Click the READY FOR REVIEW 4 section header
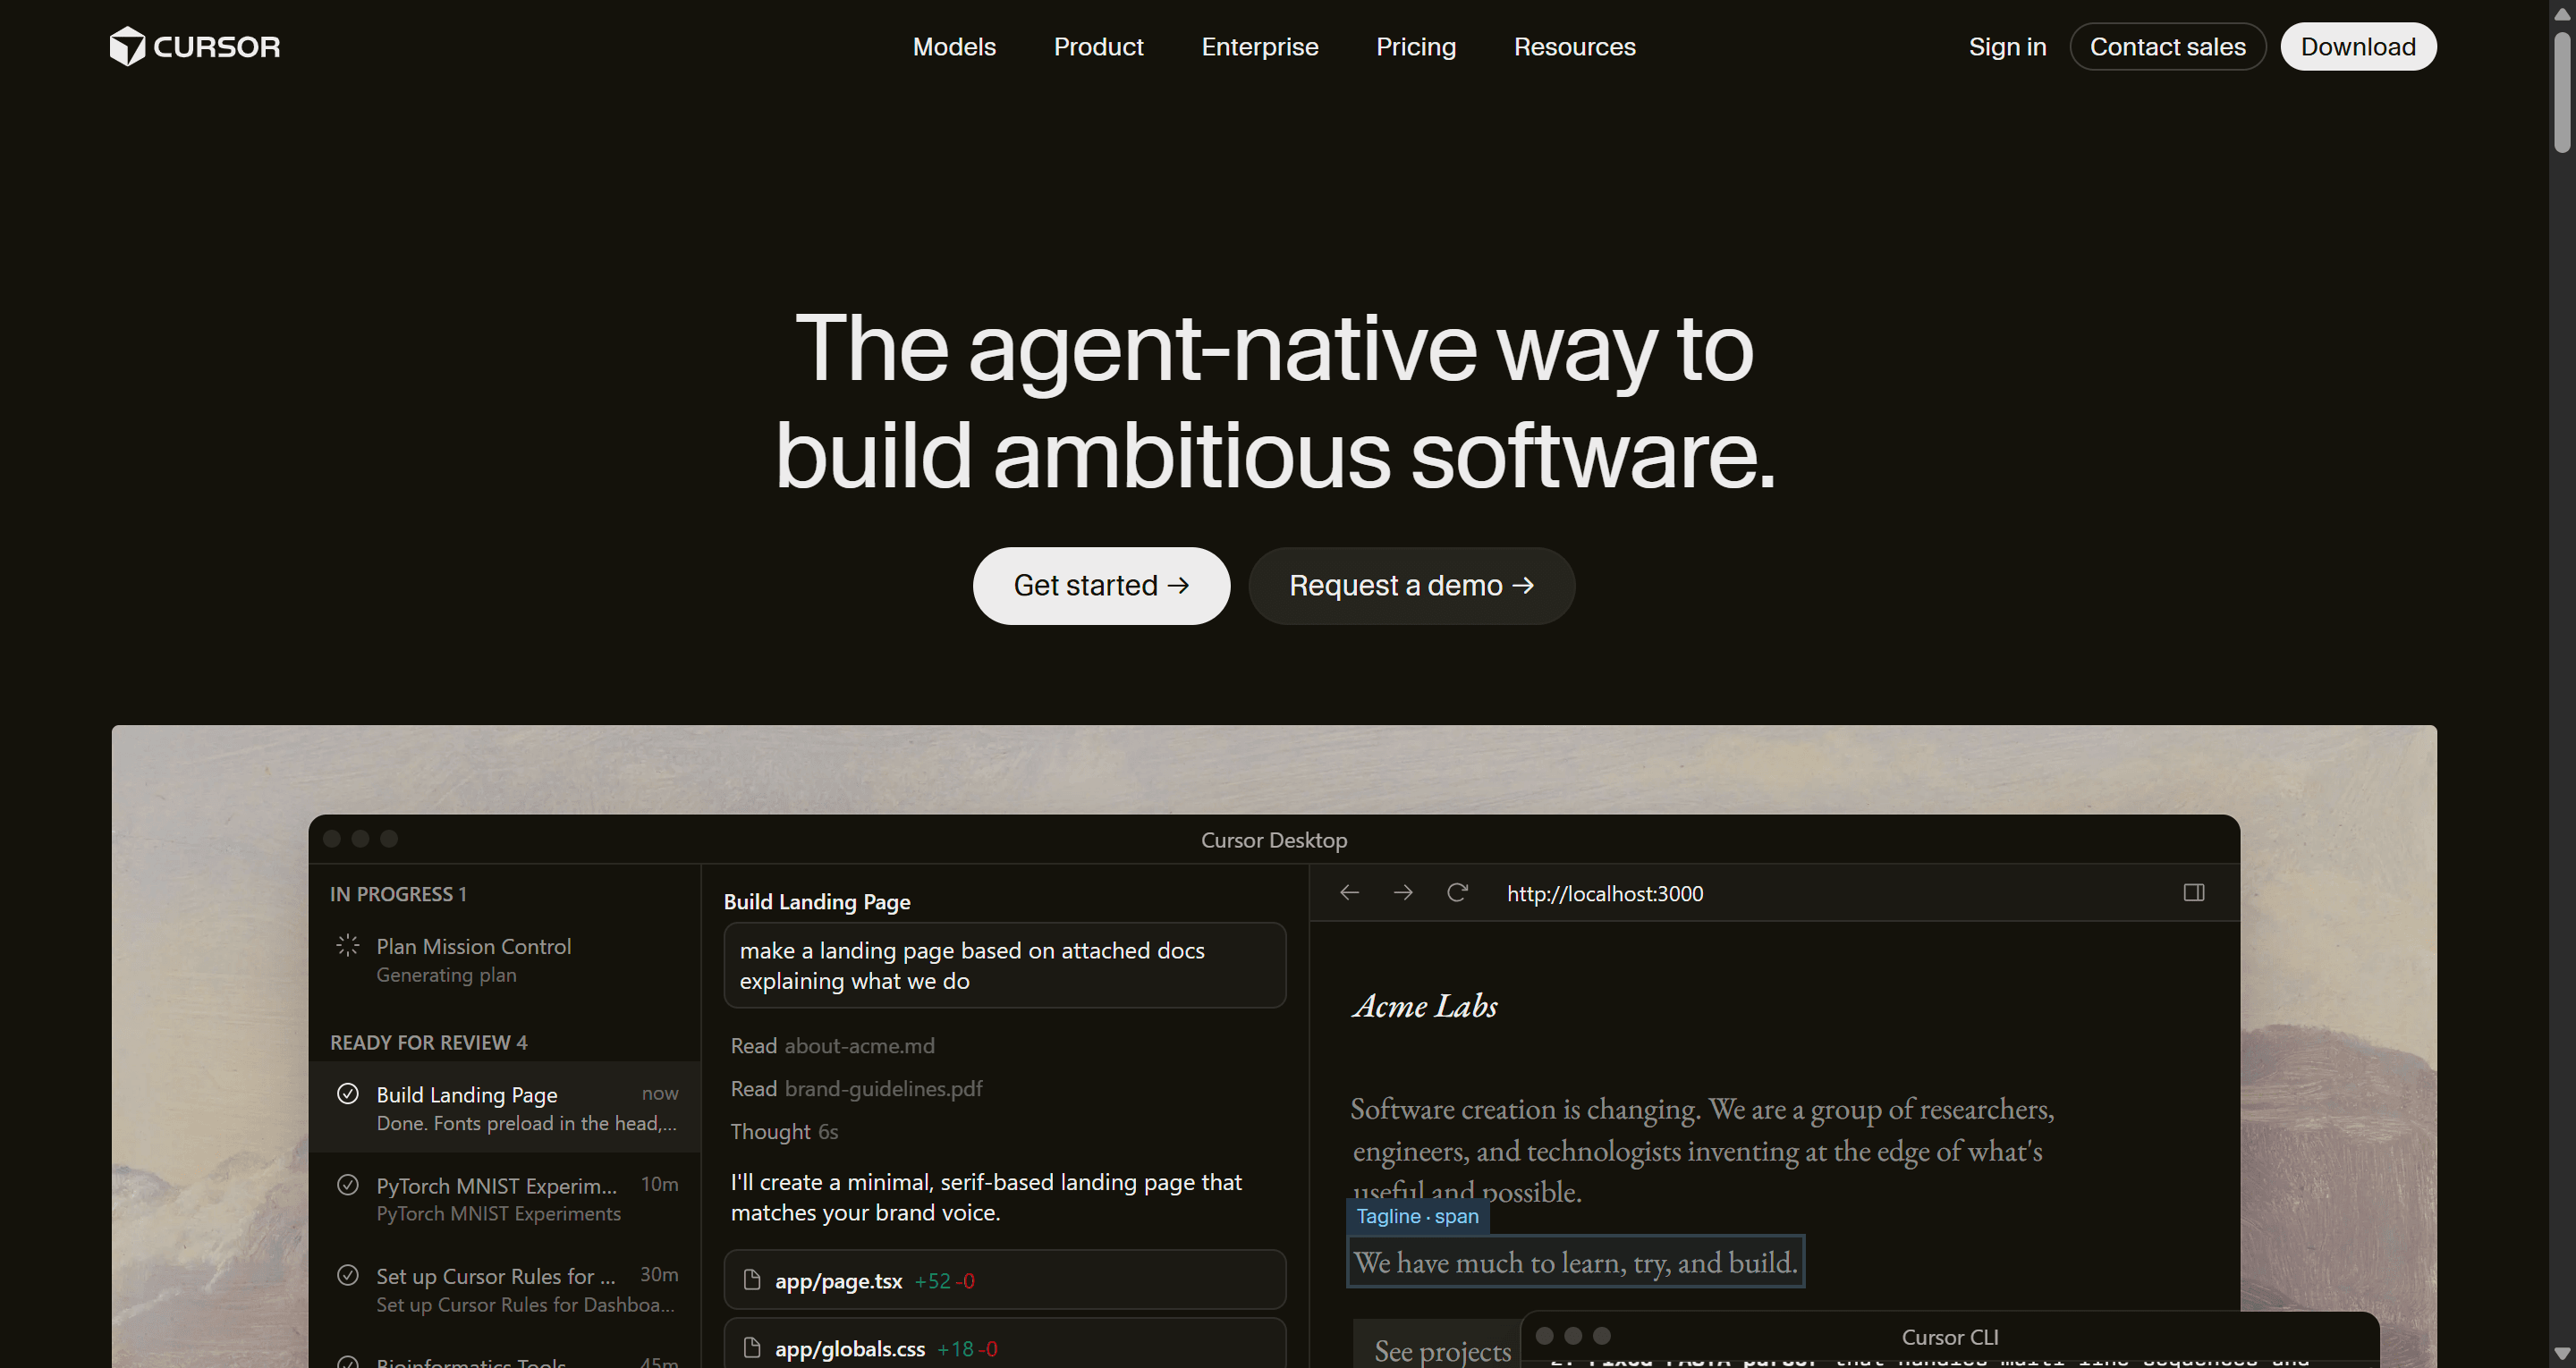The height and width of the screenshot is (1368, 2576). click(428, 1042)
